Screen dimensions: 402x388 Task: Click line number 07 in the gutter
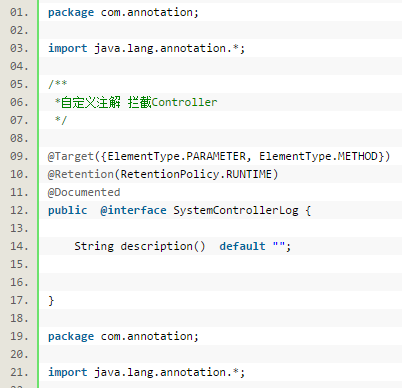pos(19,120)
